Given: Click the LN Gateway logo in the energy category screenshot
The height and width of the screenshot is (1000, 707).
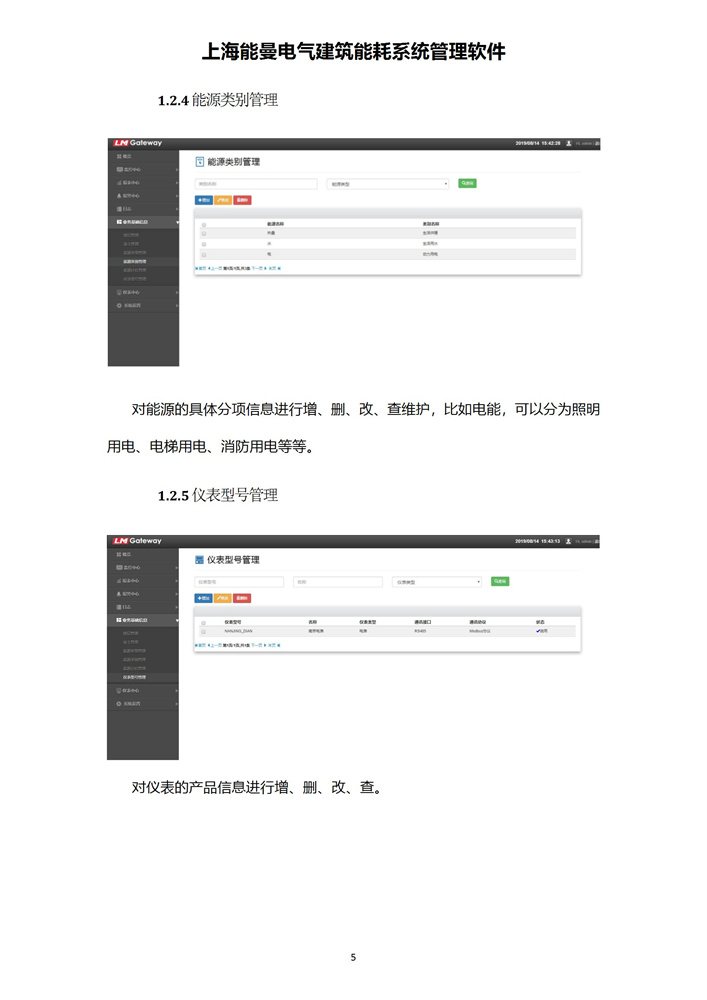Looking at the screenshot, I should pyautogui.click(x=137, y=143).
